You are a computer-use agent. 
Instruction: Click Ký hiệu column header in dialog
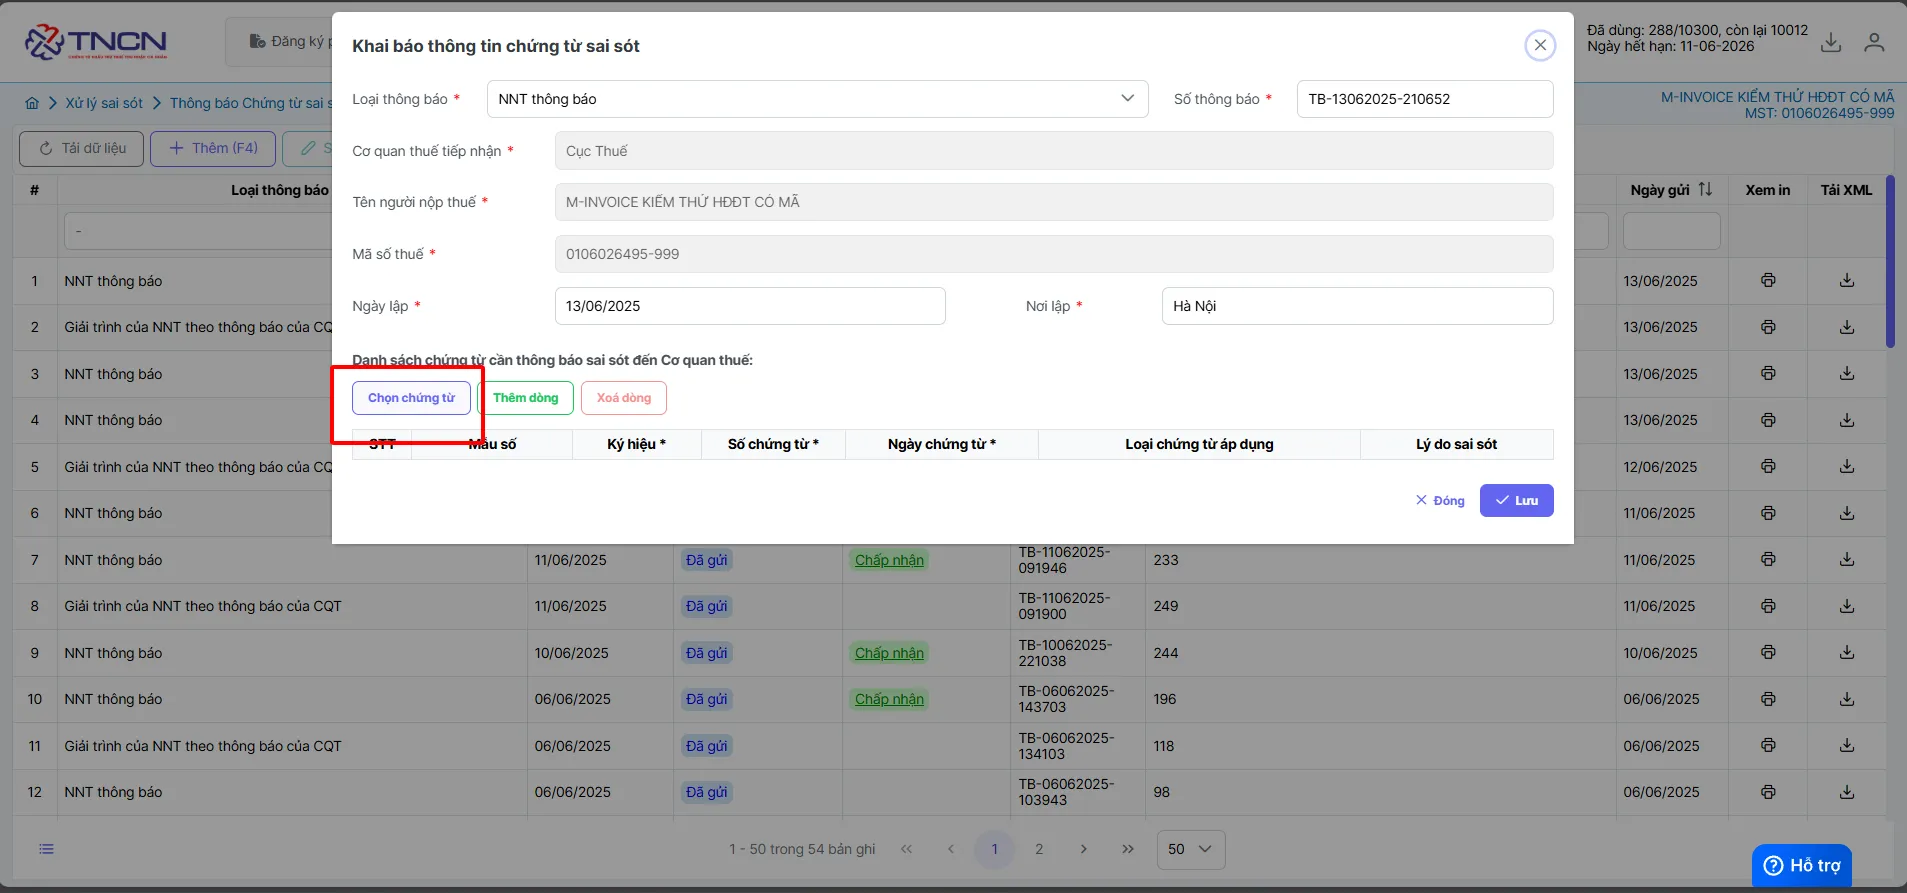636,444
